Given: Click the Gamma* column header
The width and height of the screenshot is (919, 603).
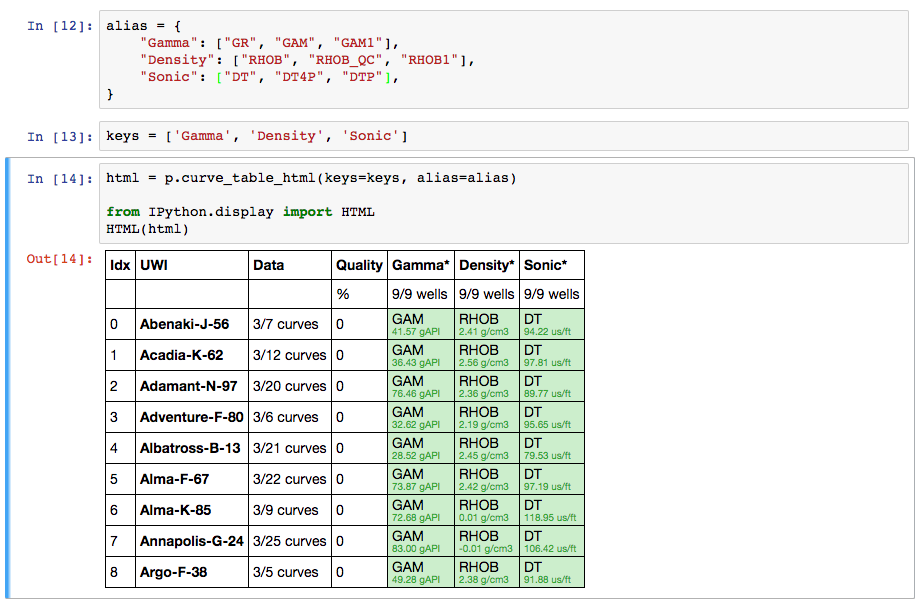Looking at the screenshot, I should point(421,265).
